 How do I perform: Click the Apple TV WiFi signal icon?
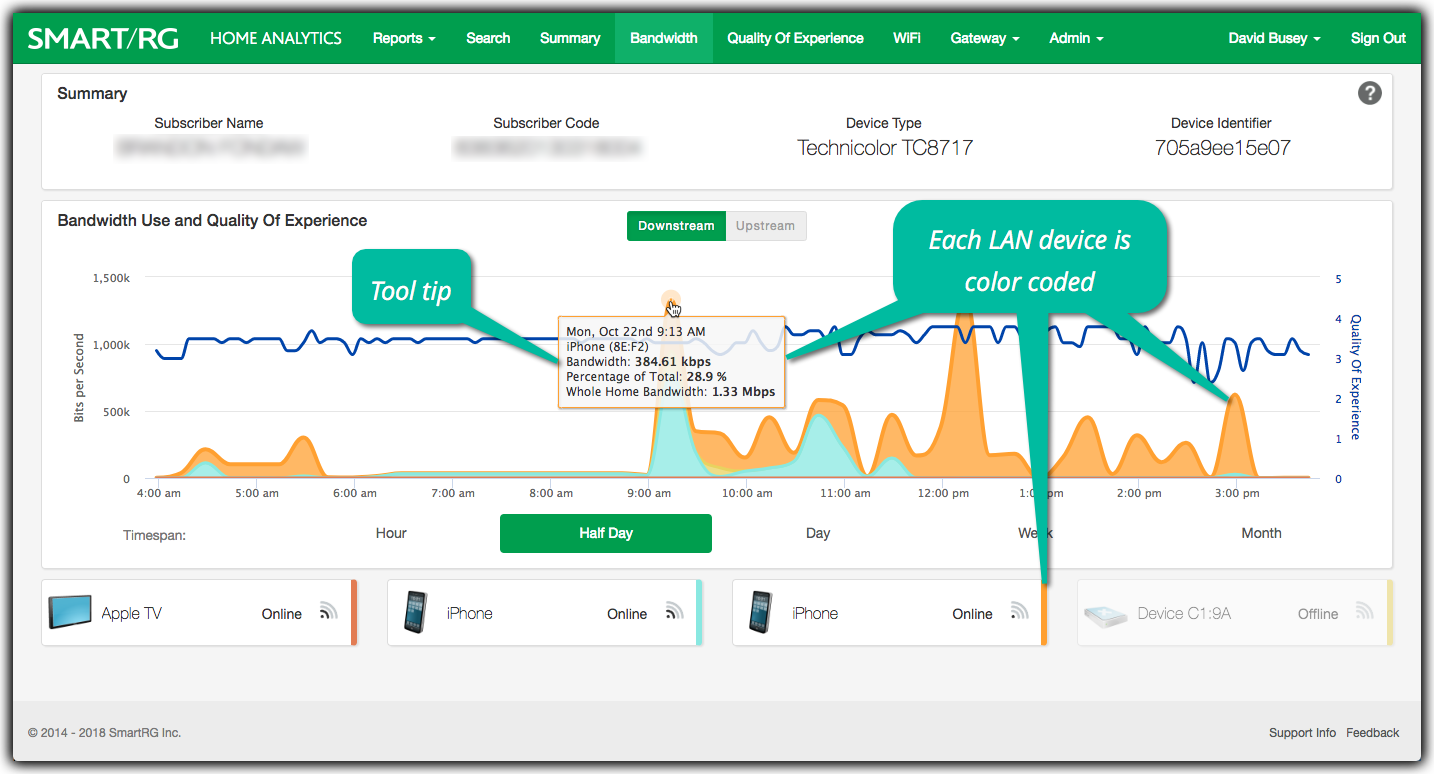328,612
